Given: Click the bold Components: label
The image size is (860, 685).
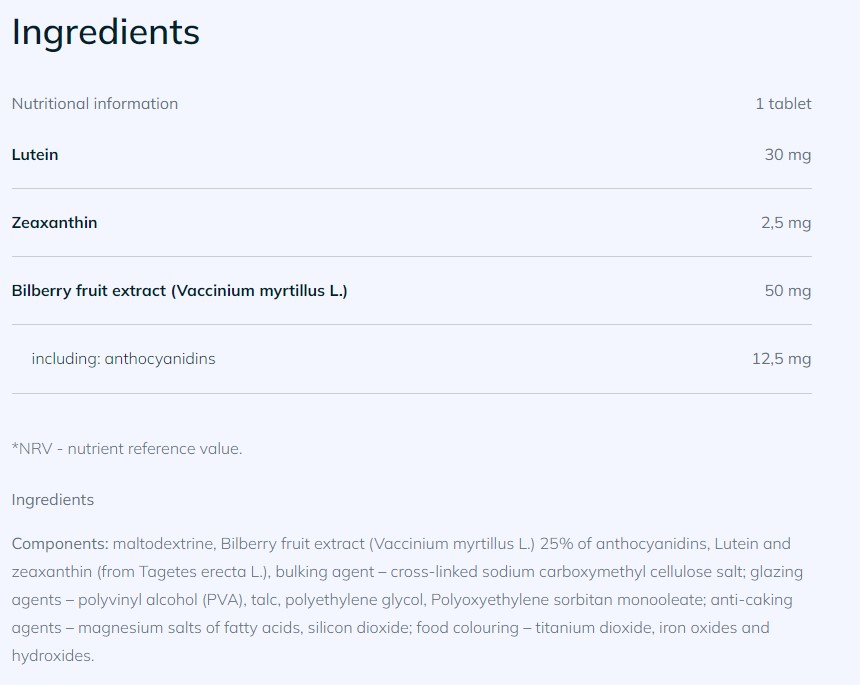Looking at the screenshot, I should pos(60,544).
